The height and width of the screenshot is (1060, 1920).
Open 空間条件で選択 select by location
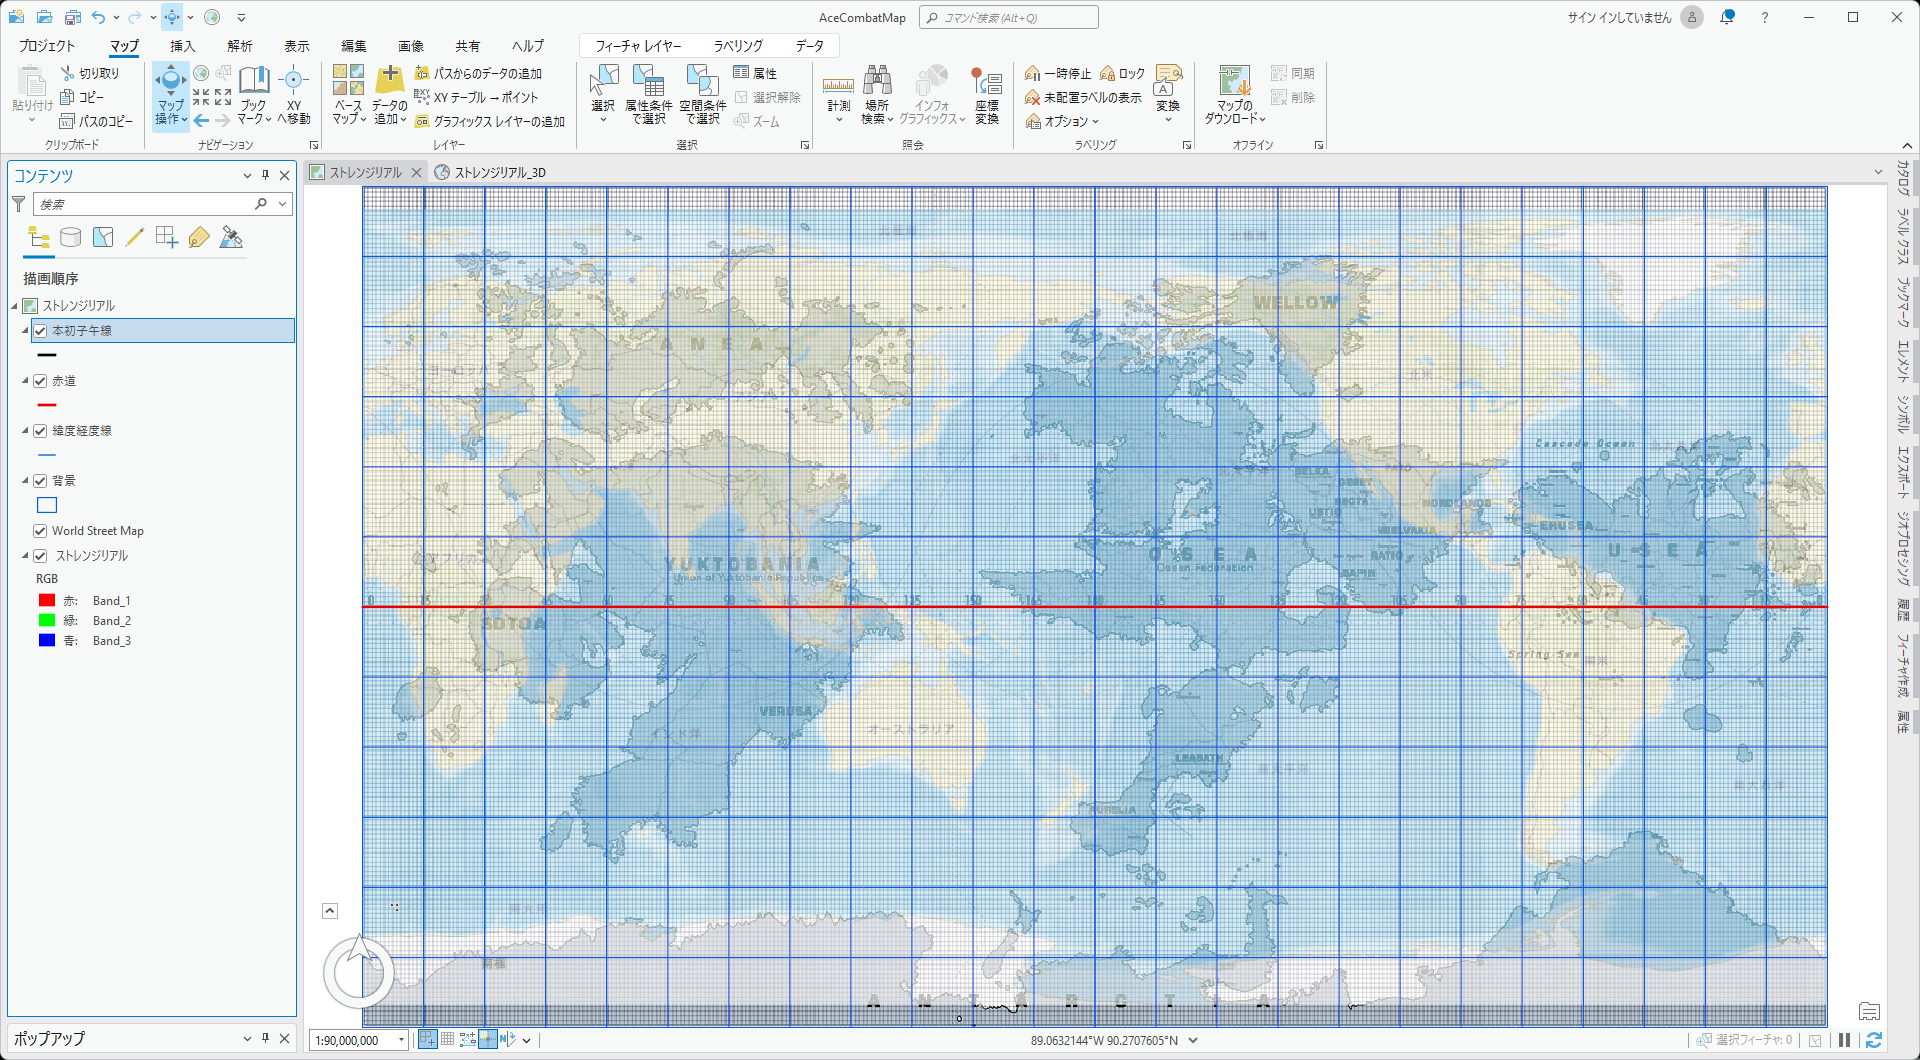702,96
